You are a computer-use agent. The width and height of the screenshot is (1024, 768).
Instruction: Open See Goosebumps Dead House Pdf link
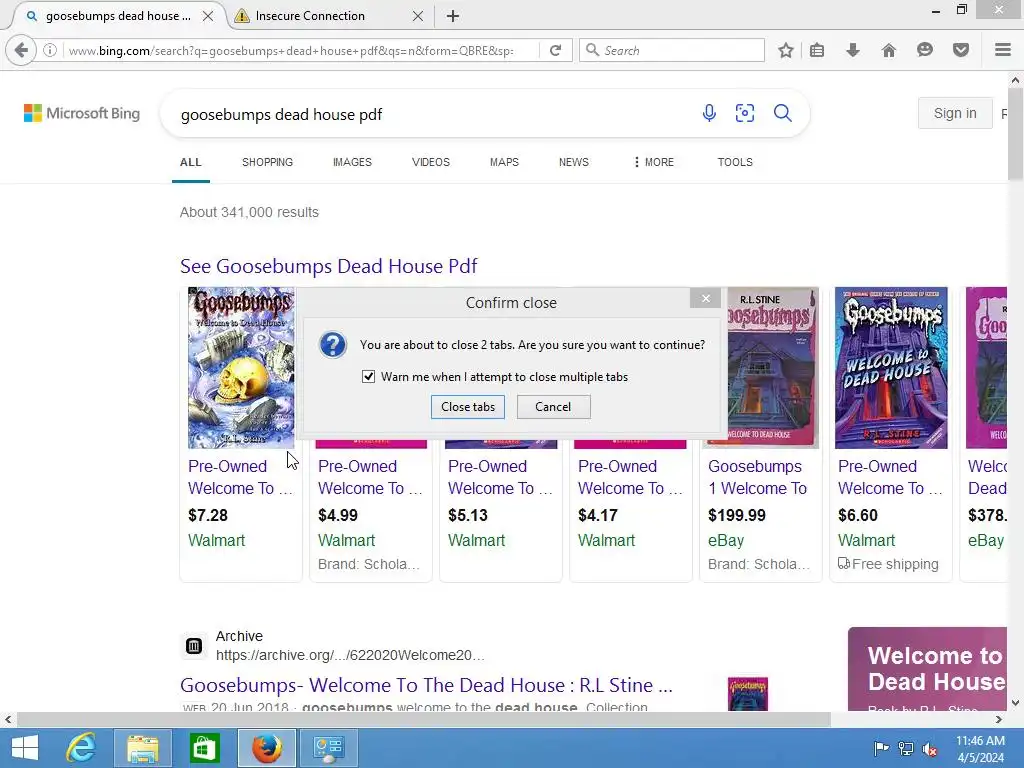[328, 266]
